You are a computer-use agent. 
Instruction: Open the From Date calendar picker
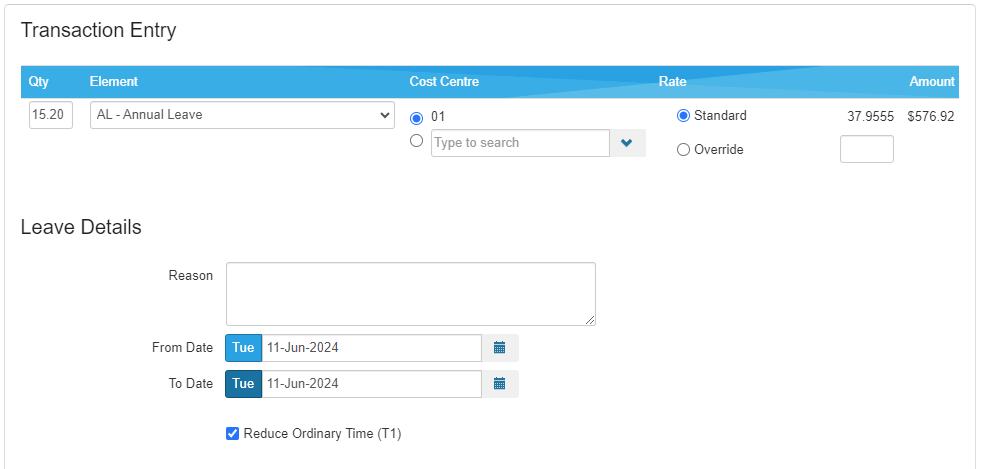tap(499, 348)
